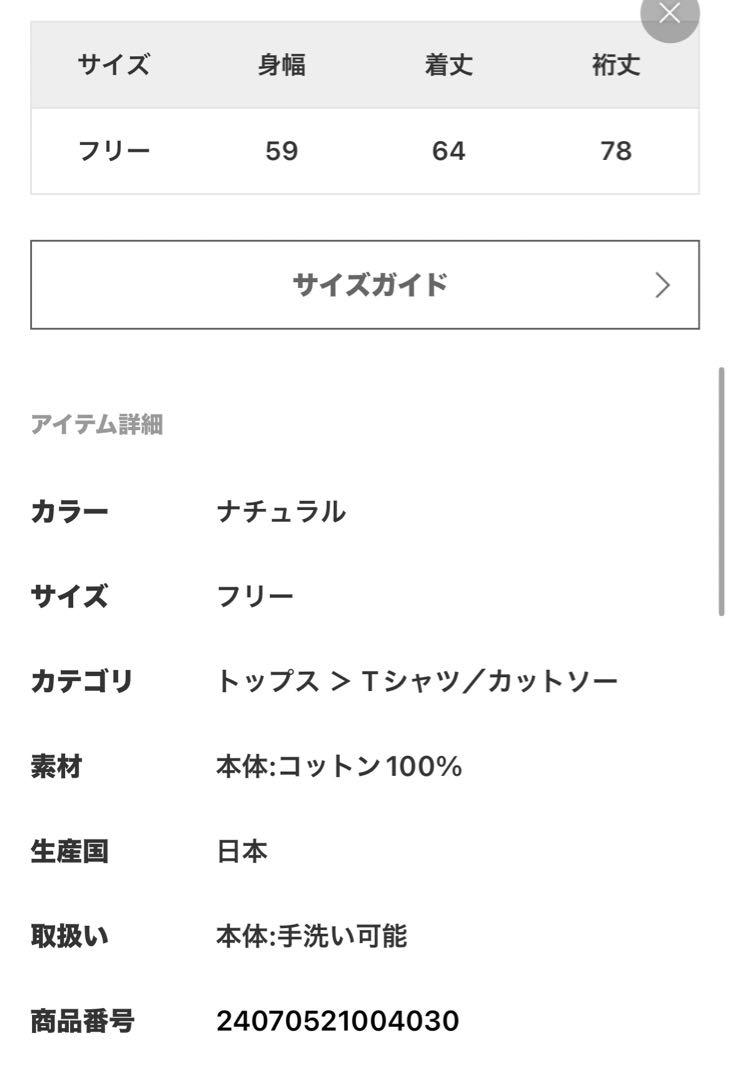Click the 本体:手洗い可能 care text
731x1080 pixels.
pos(311,936)
